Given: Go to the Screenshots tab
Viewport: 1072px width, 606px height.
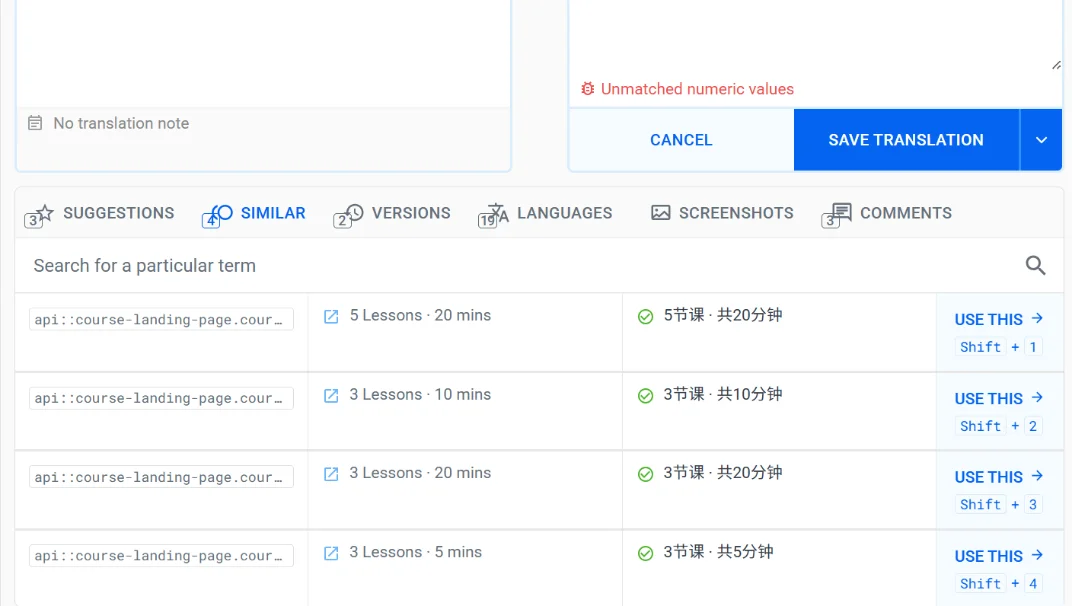Looking at the screenshot, I should [x=722, y=213].
